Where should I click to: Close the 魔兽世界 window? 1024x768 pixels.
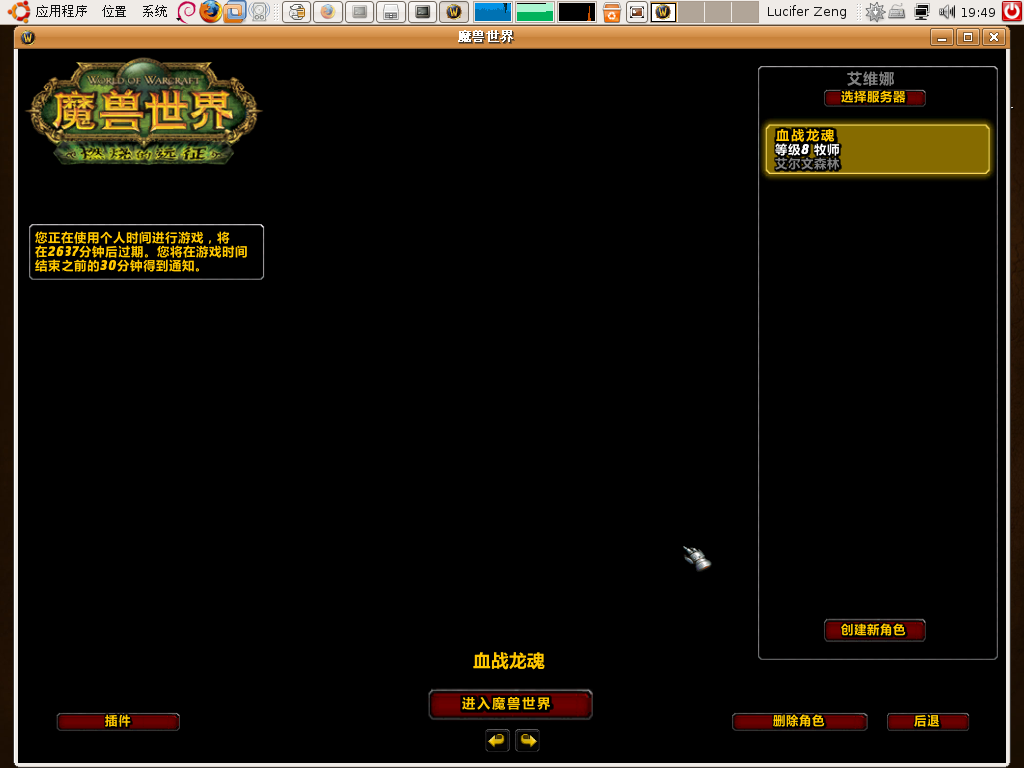(x=994, y=37)
